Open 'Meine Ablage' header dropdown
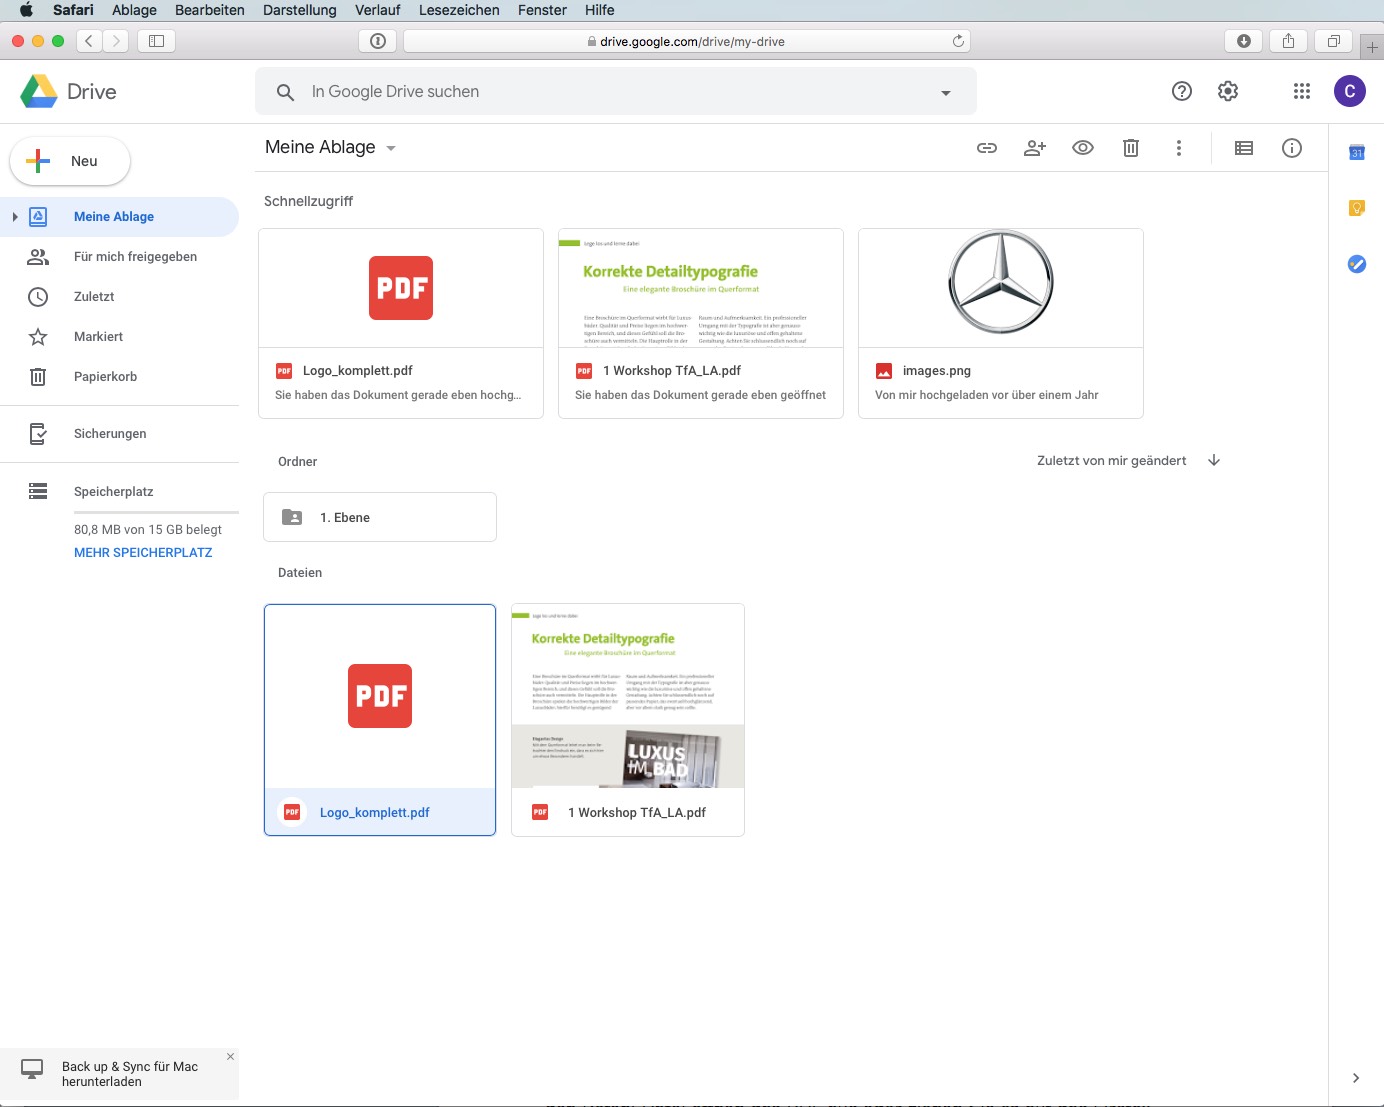Screen dimensions: 1384x1107 coord(331,147)
